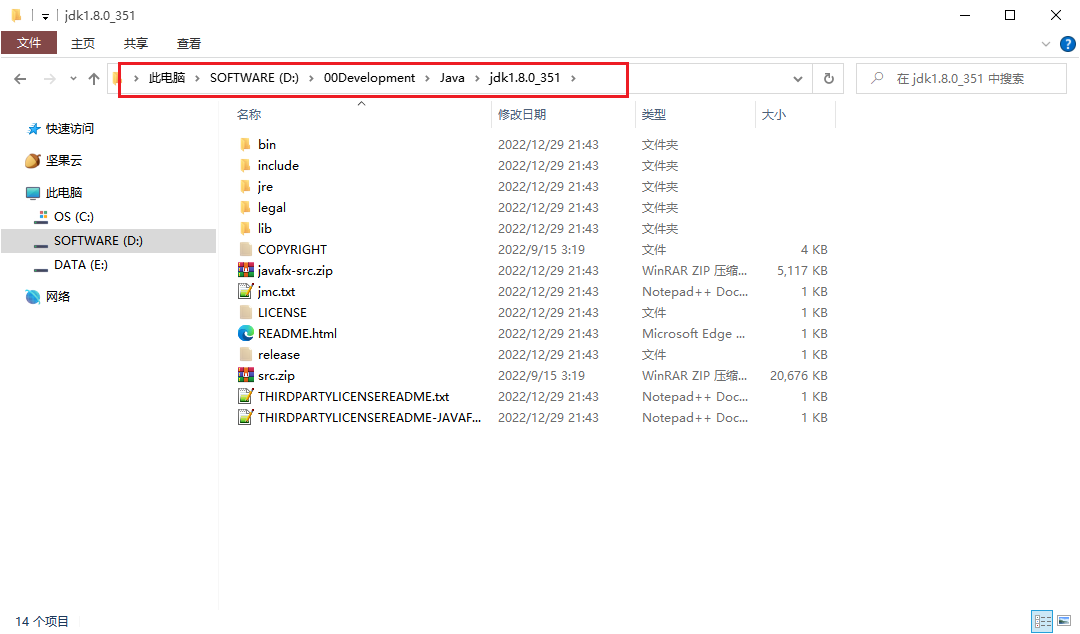
Task: Click the COPYRIGHT file icon
Action: click(245, 249)
